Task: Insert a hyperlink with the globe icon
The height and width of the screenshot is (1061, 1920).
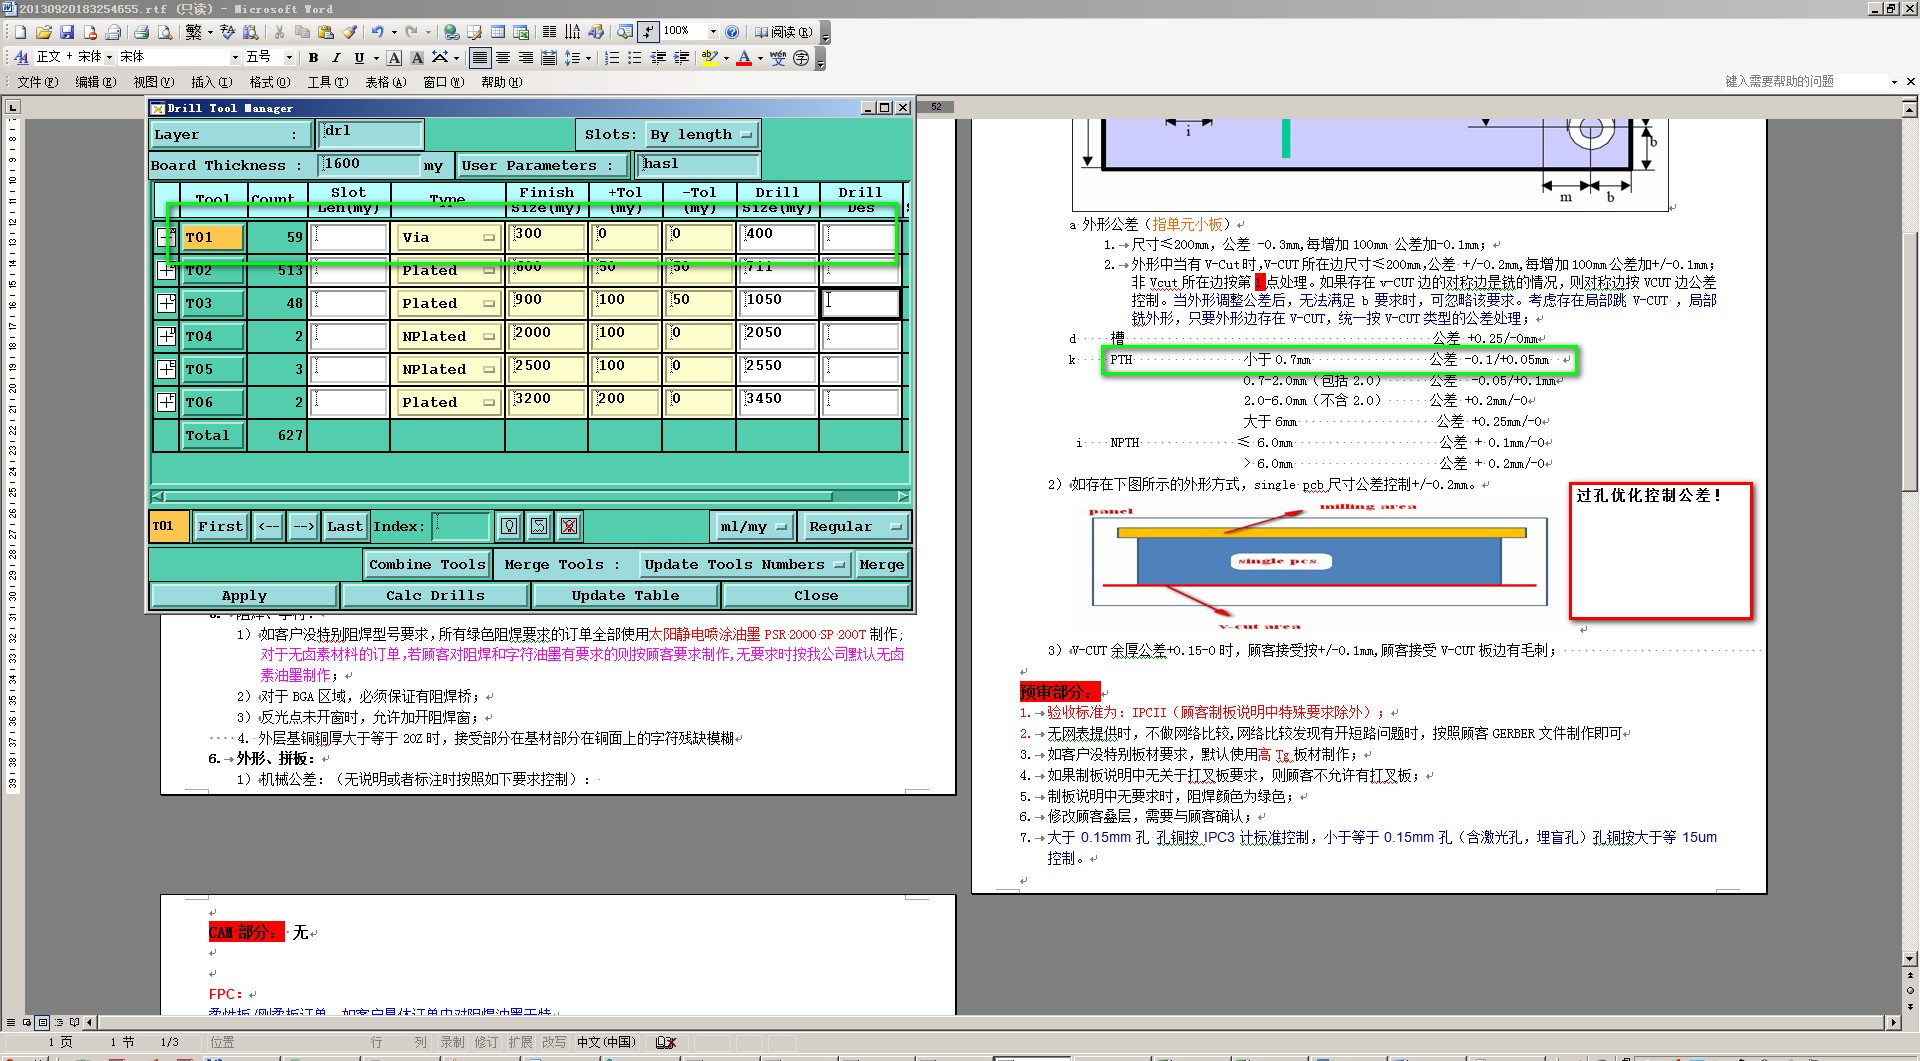Action: point(451,32)
